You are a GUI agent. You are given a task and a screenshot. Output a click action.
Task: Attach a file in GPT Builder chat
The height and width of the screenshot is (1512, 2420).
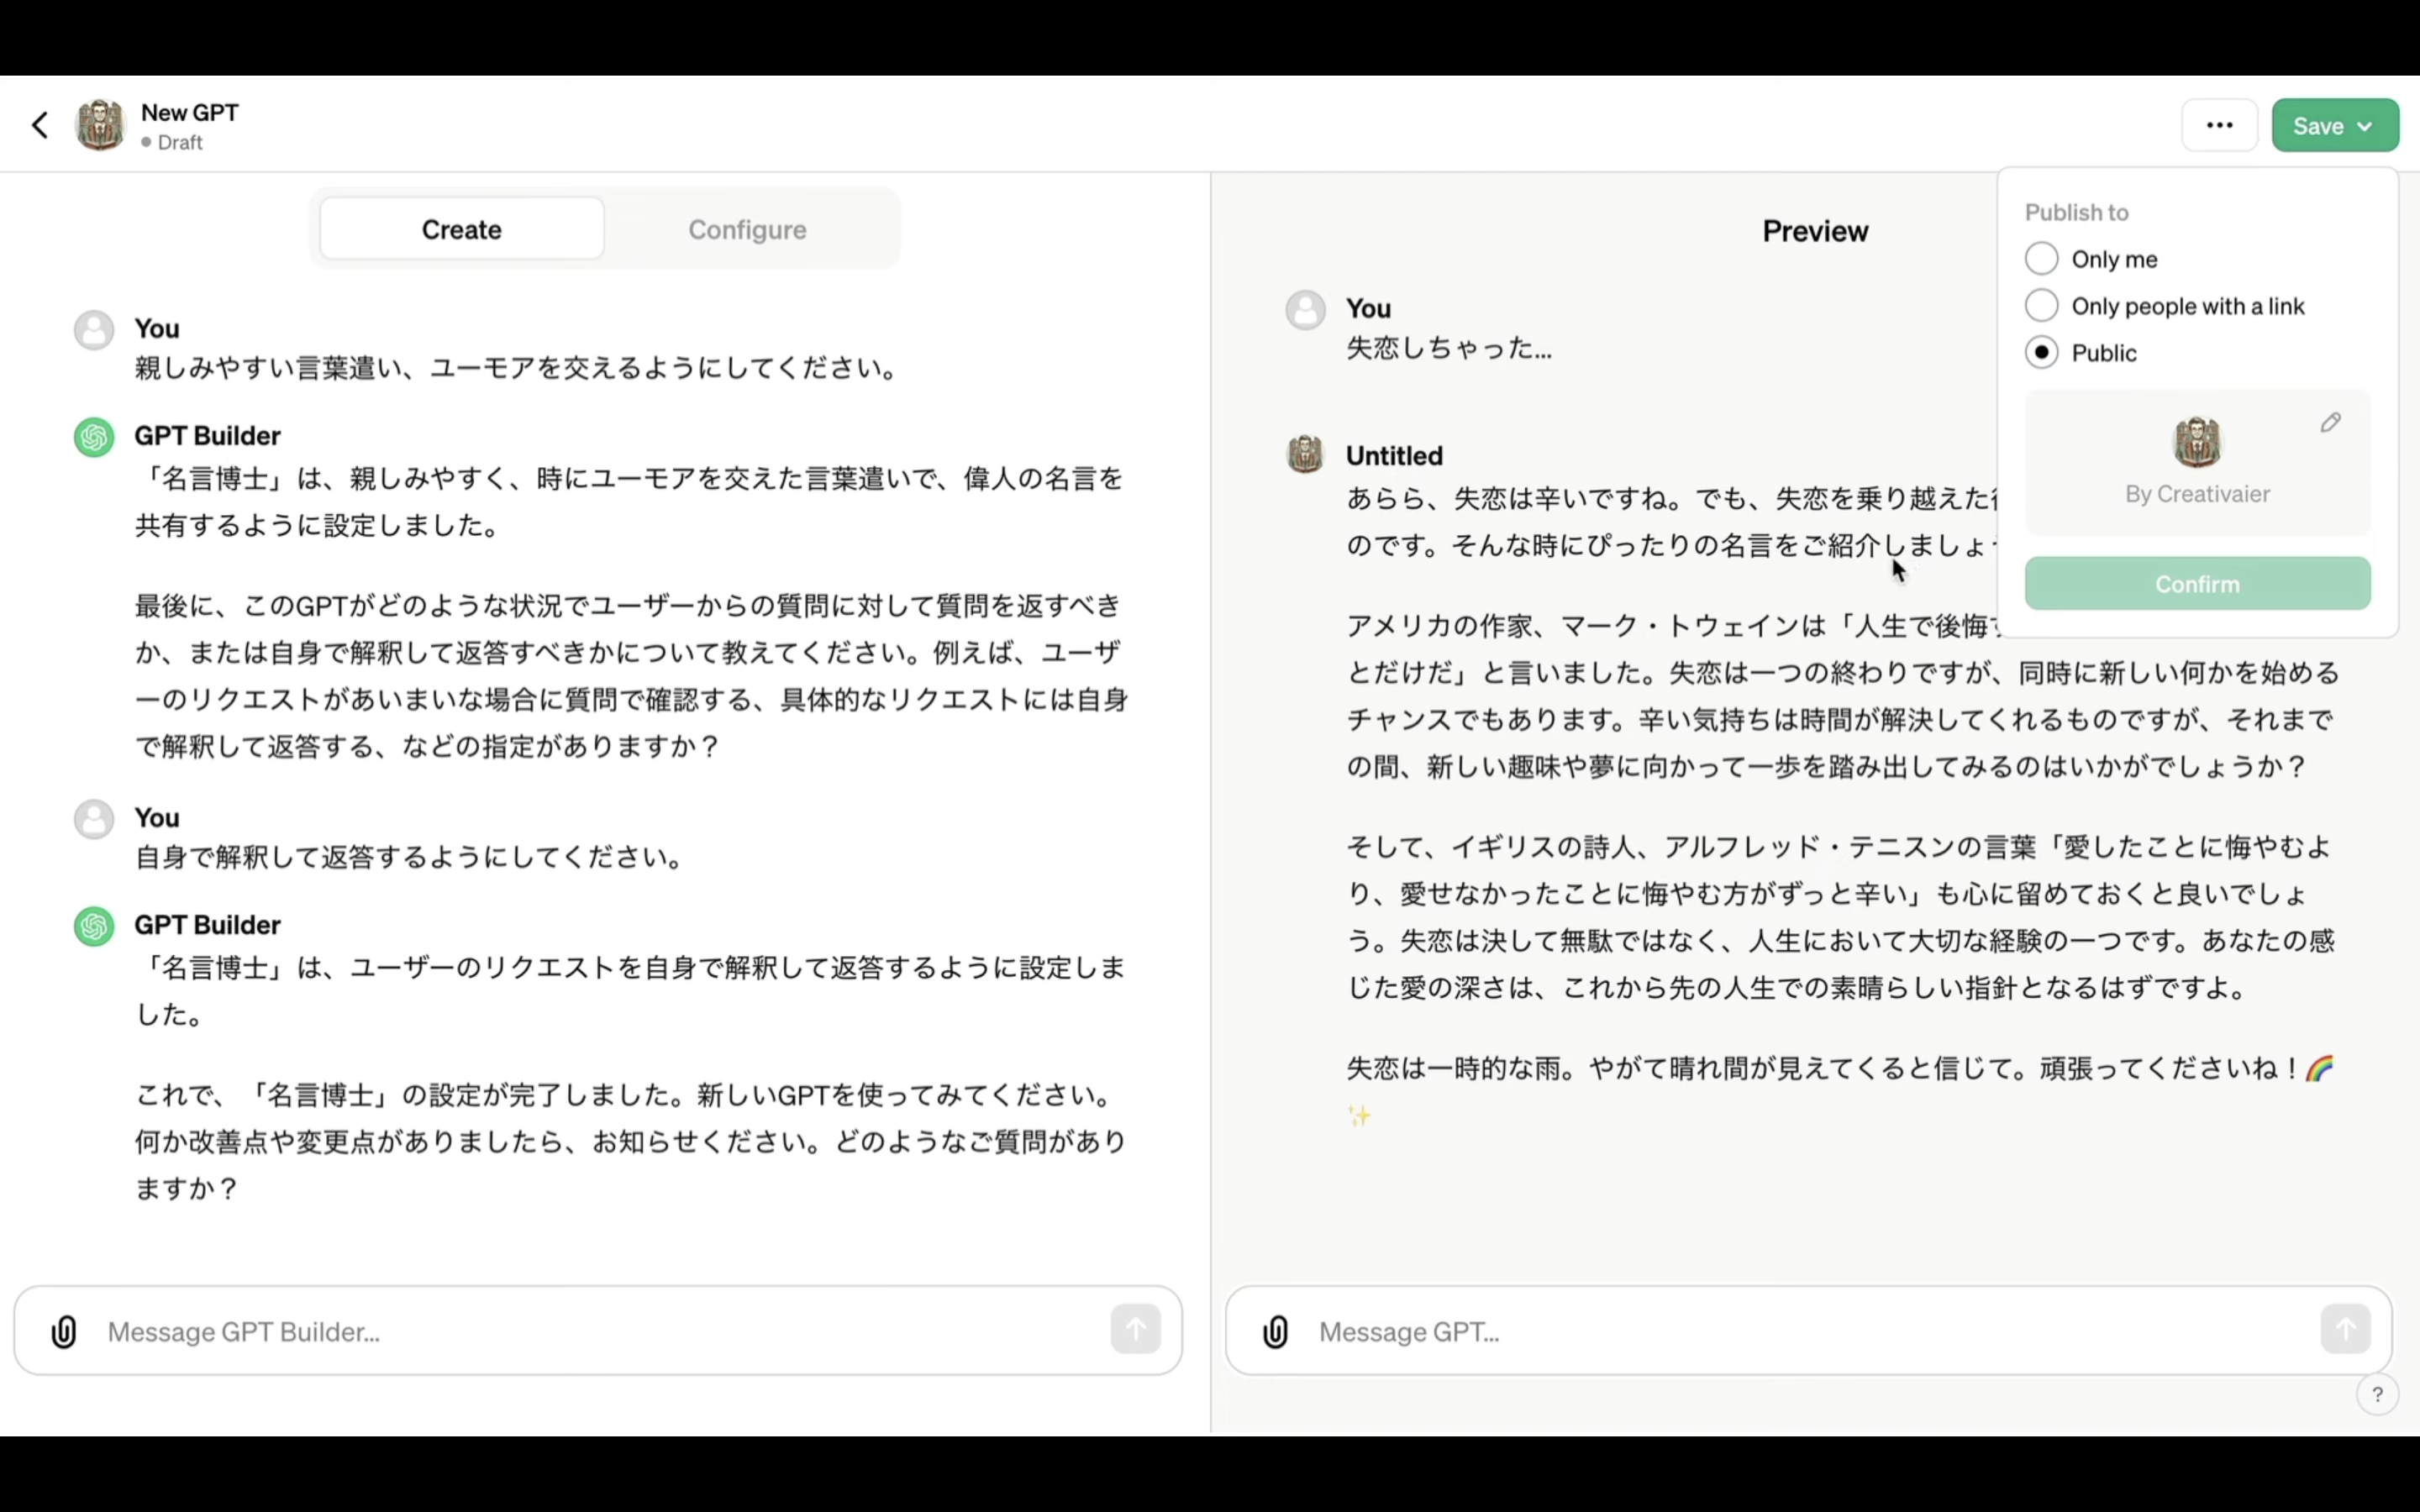(64, 1331)
